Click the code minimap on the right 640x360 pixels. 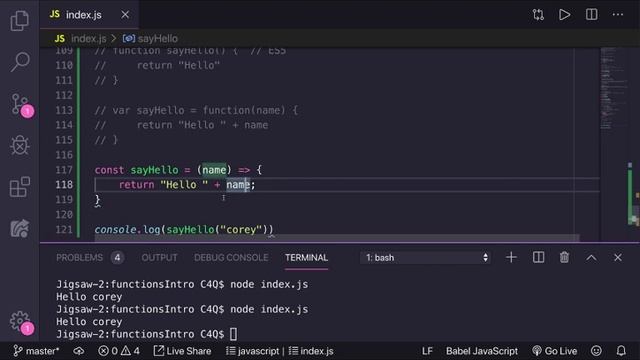point(613,90)
